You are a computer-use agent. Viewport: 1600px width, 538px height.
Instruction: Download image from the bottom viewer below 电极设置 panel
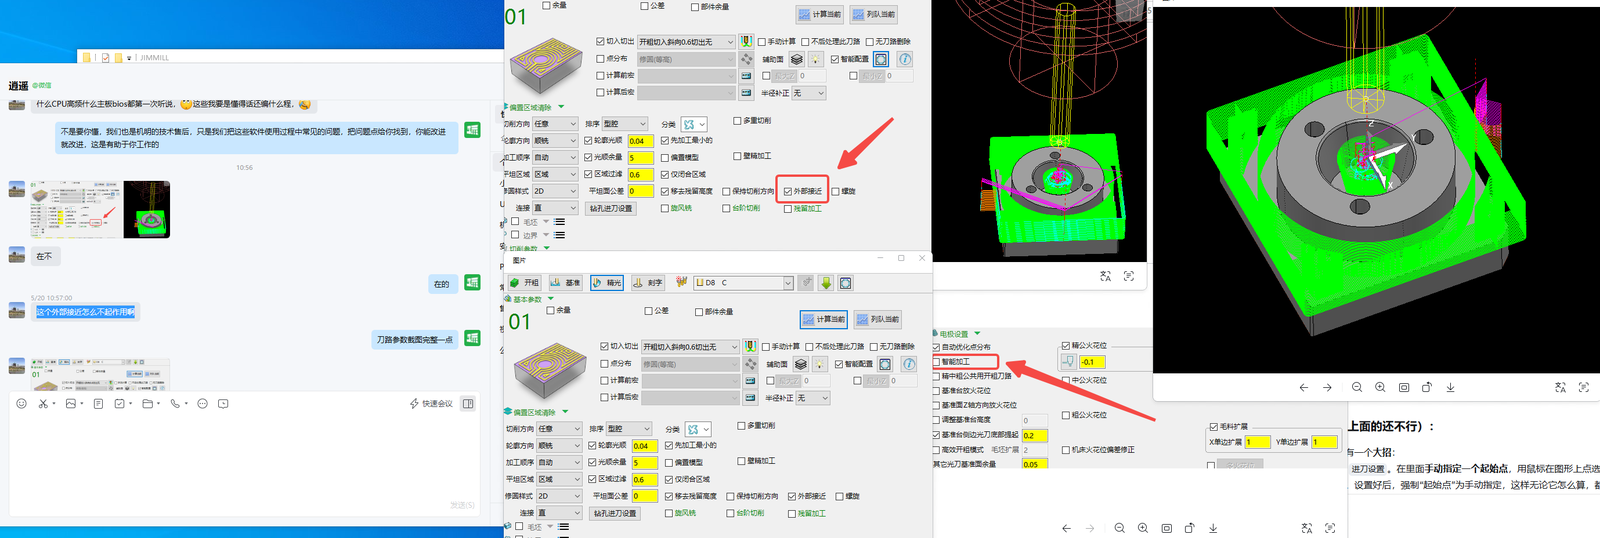click(x=1213, y=528)
